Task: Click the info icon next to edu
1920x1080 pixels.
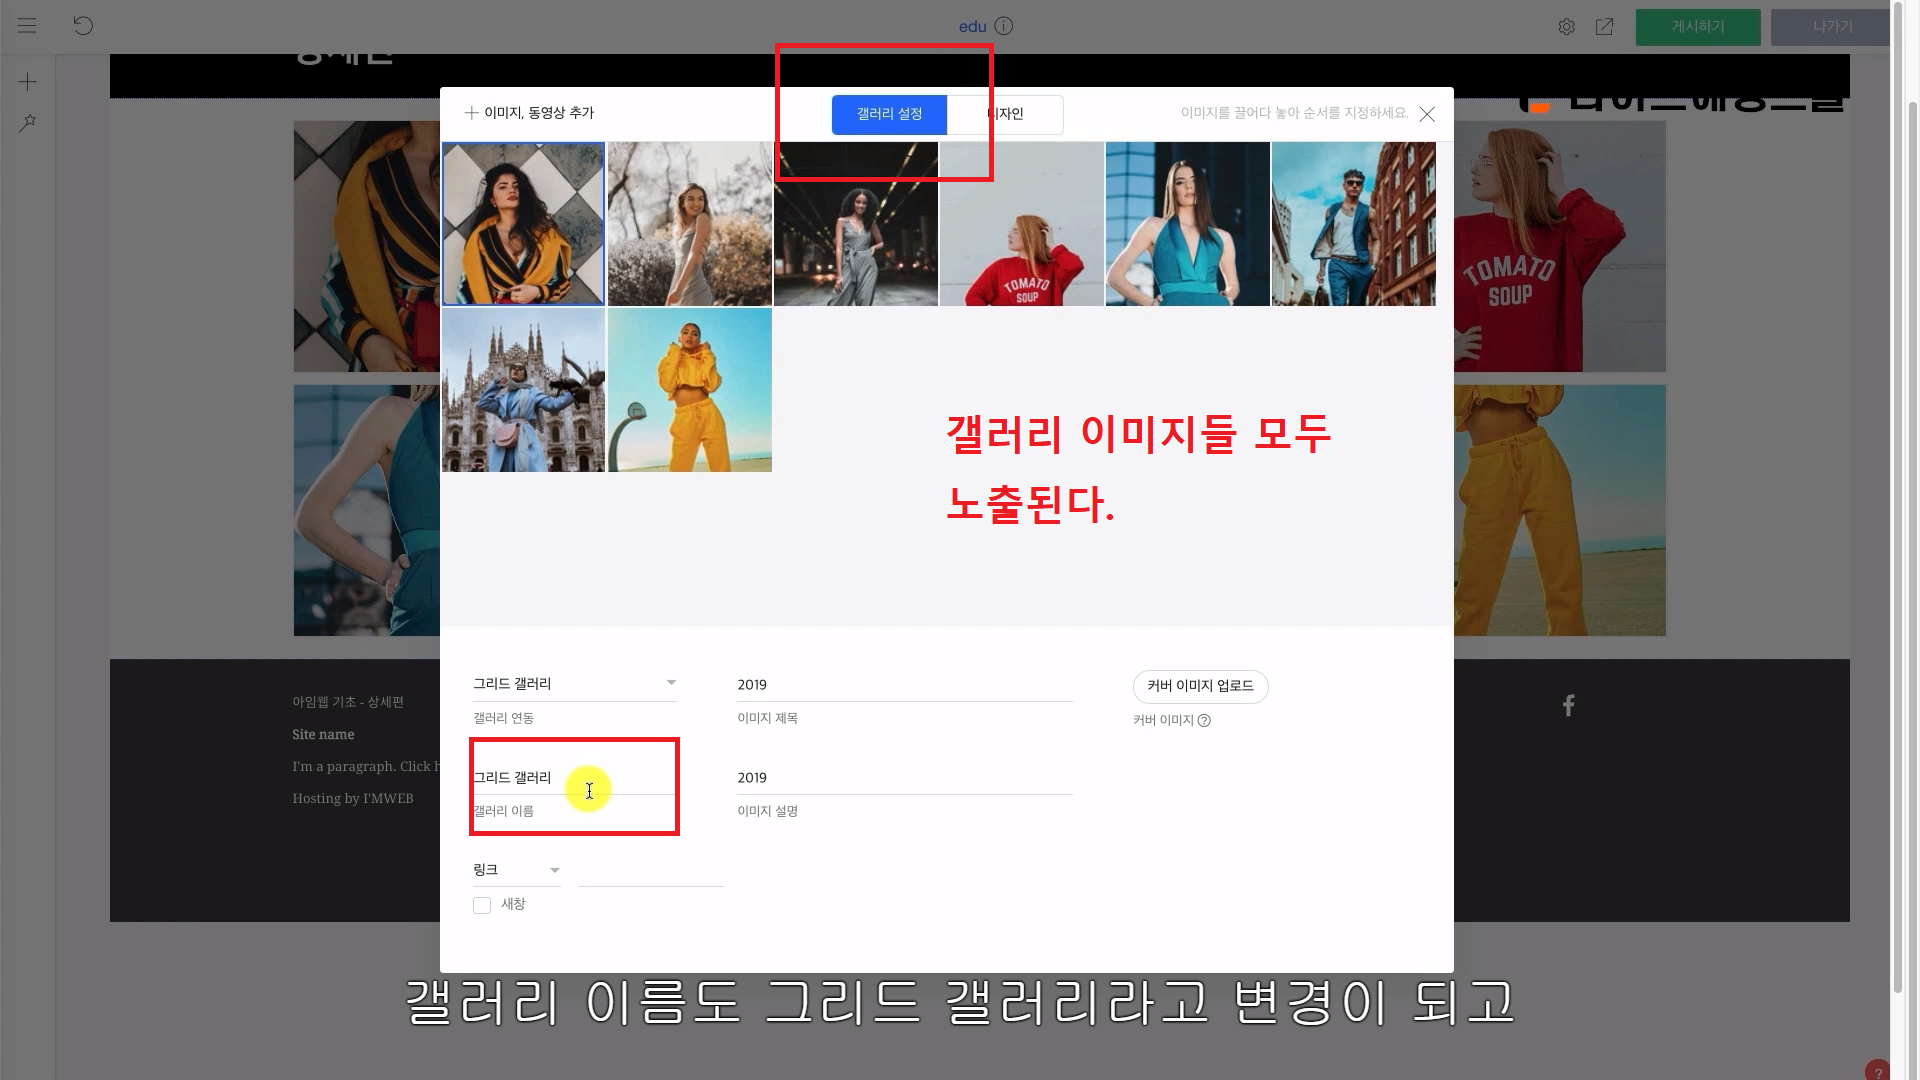Action: coord(1004,26)
